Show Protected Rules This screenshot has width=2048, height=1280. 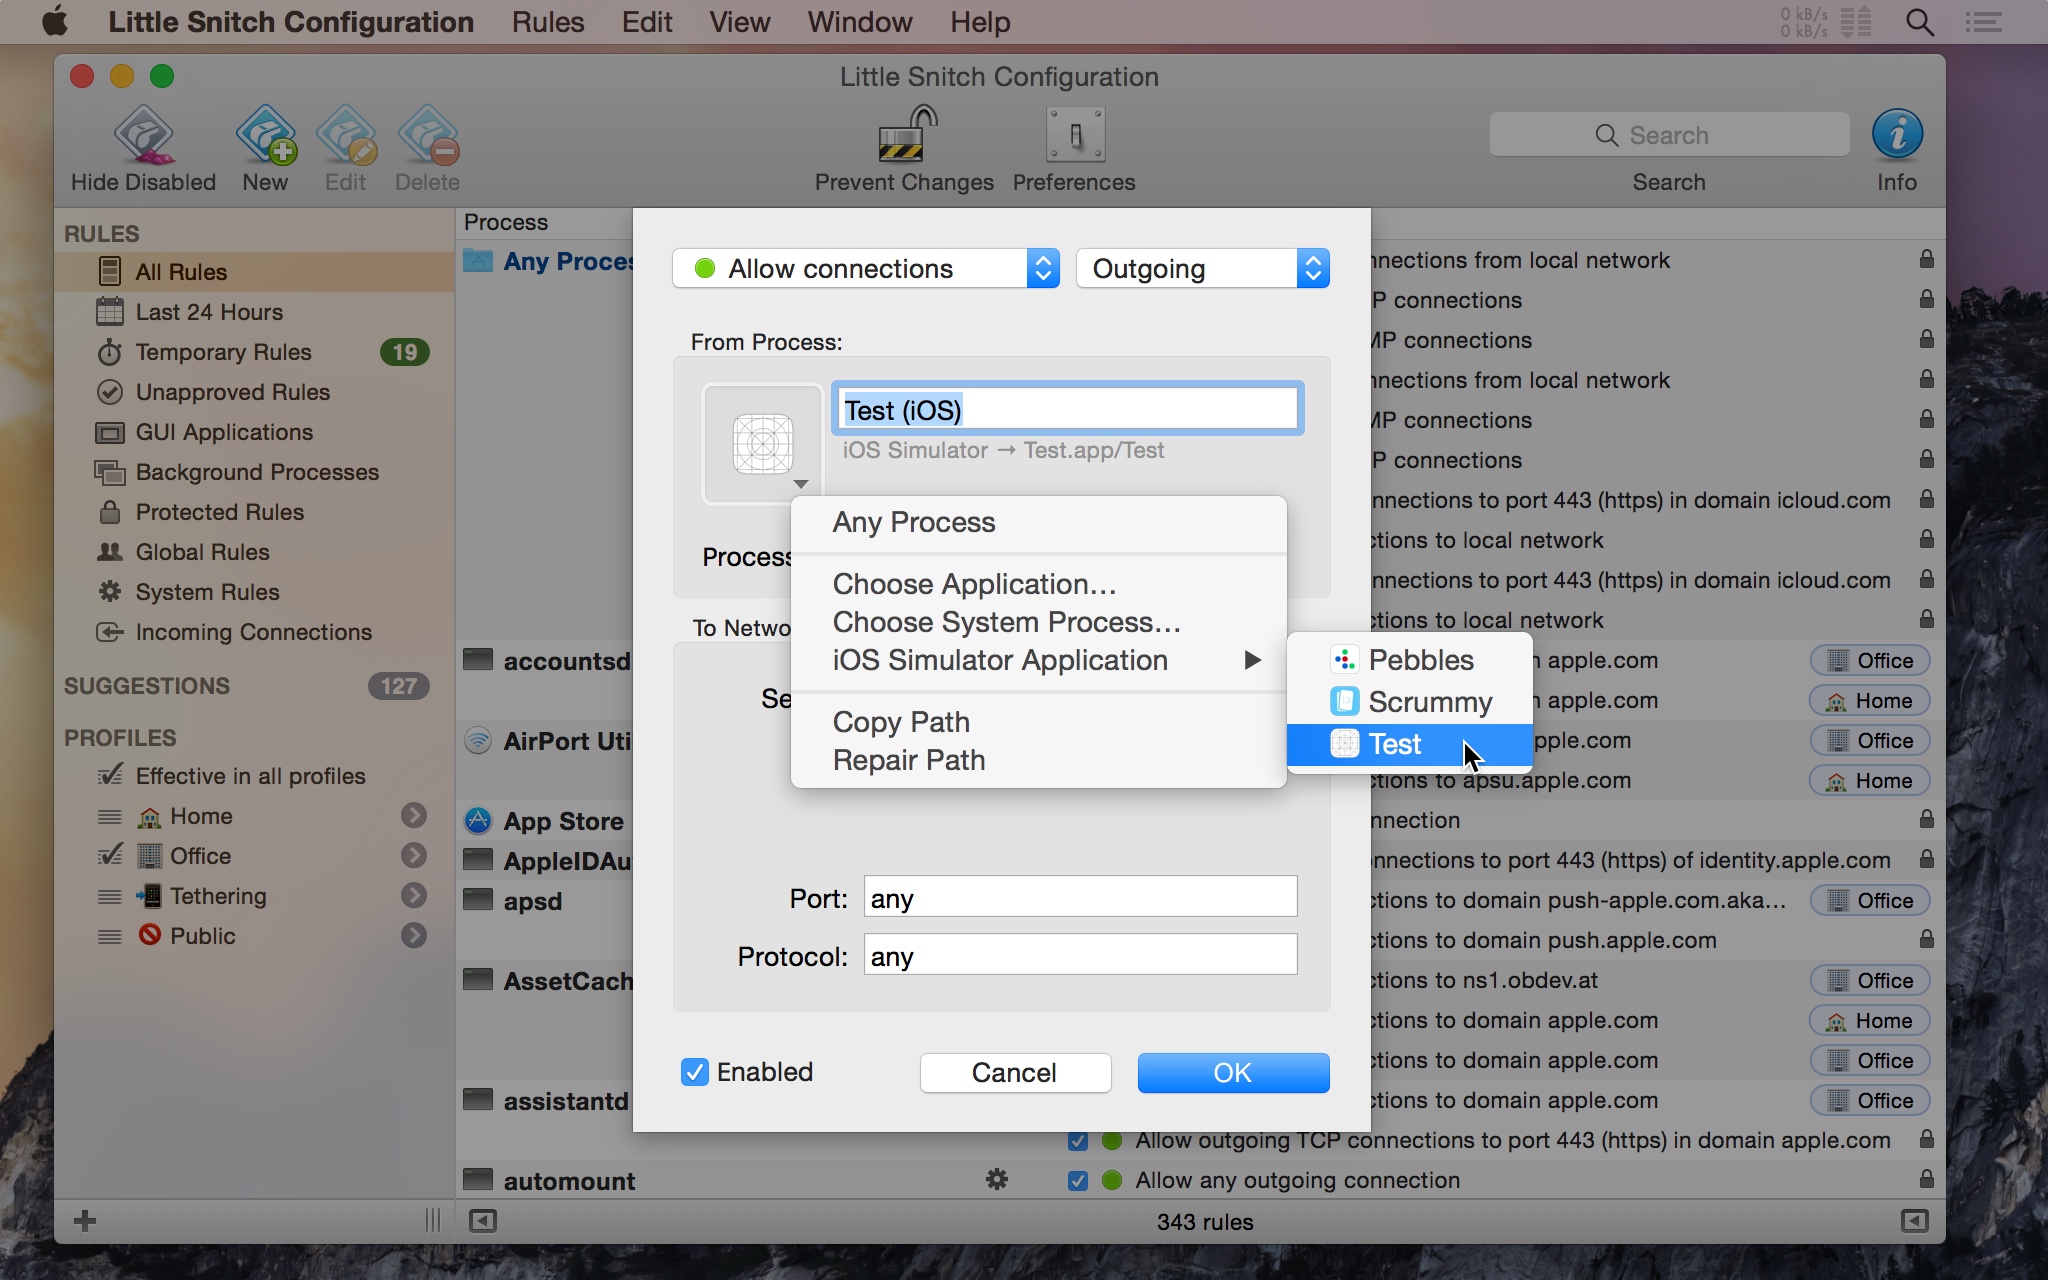pyautogui.click(x=255, y=512)
